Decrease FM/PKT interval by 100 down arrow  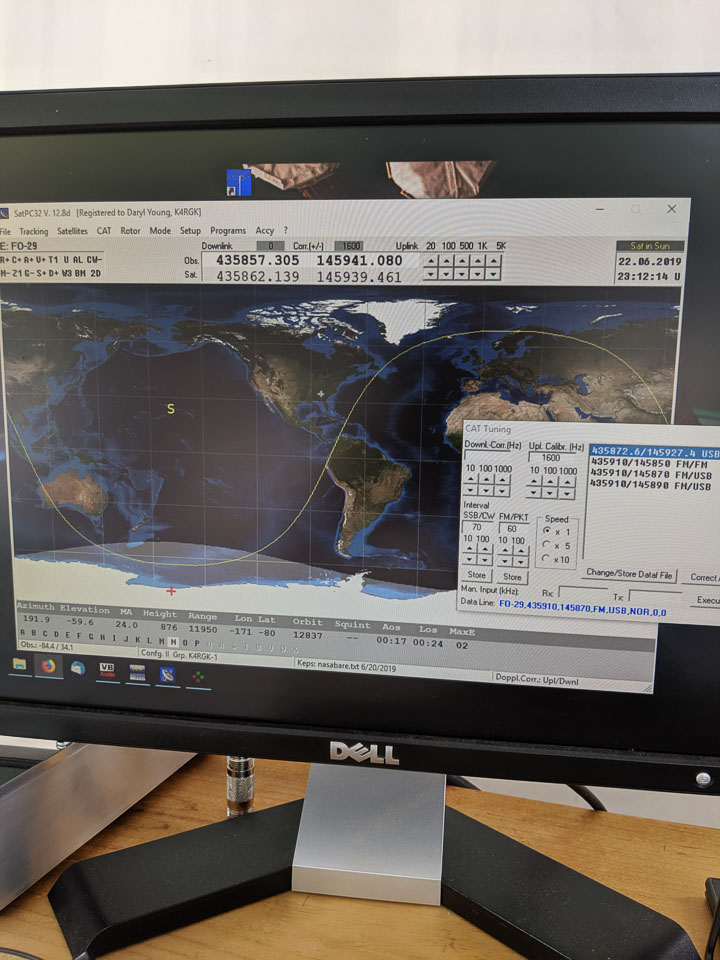coord(520,562)
